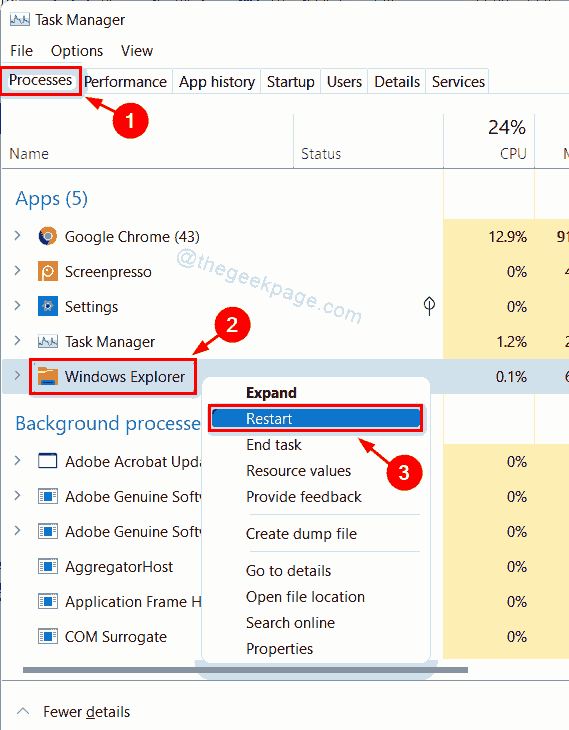The image size is (569, 730).
Task: Switch to the Performance tab
Action: pyautogui.click(x=125, y=82)
